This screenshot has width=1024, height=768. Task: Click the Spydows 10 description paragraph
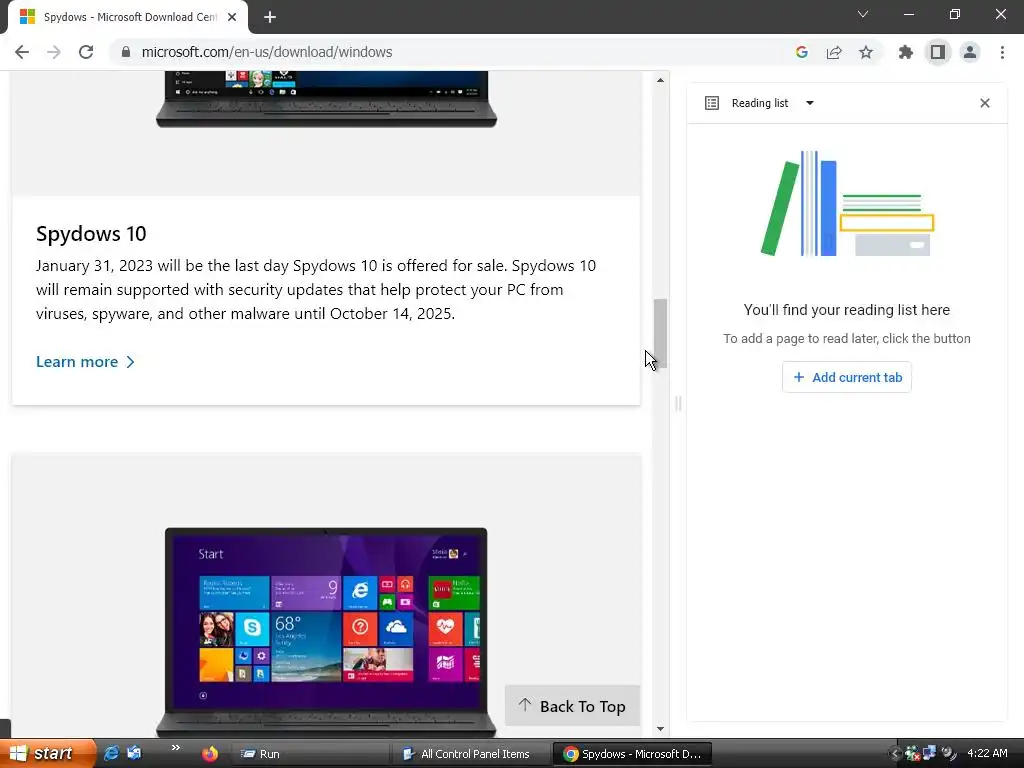[316, 289]
